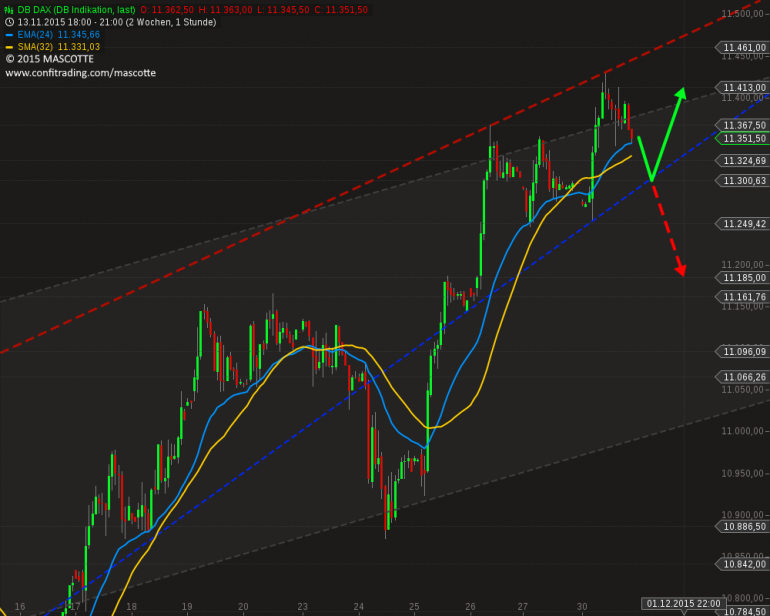
Task: Select the EMA(24) indicator label
Action: point(35,35)
